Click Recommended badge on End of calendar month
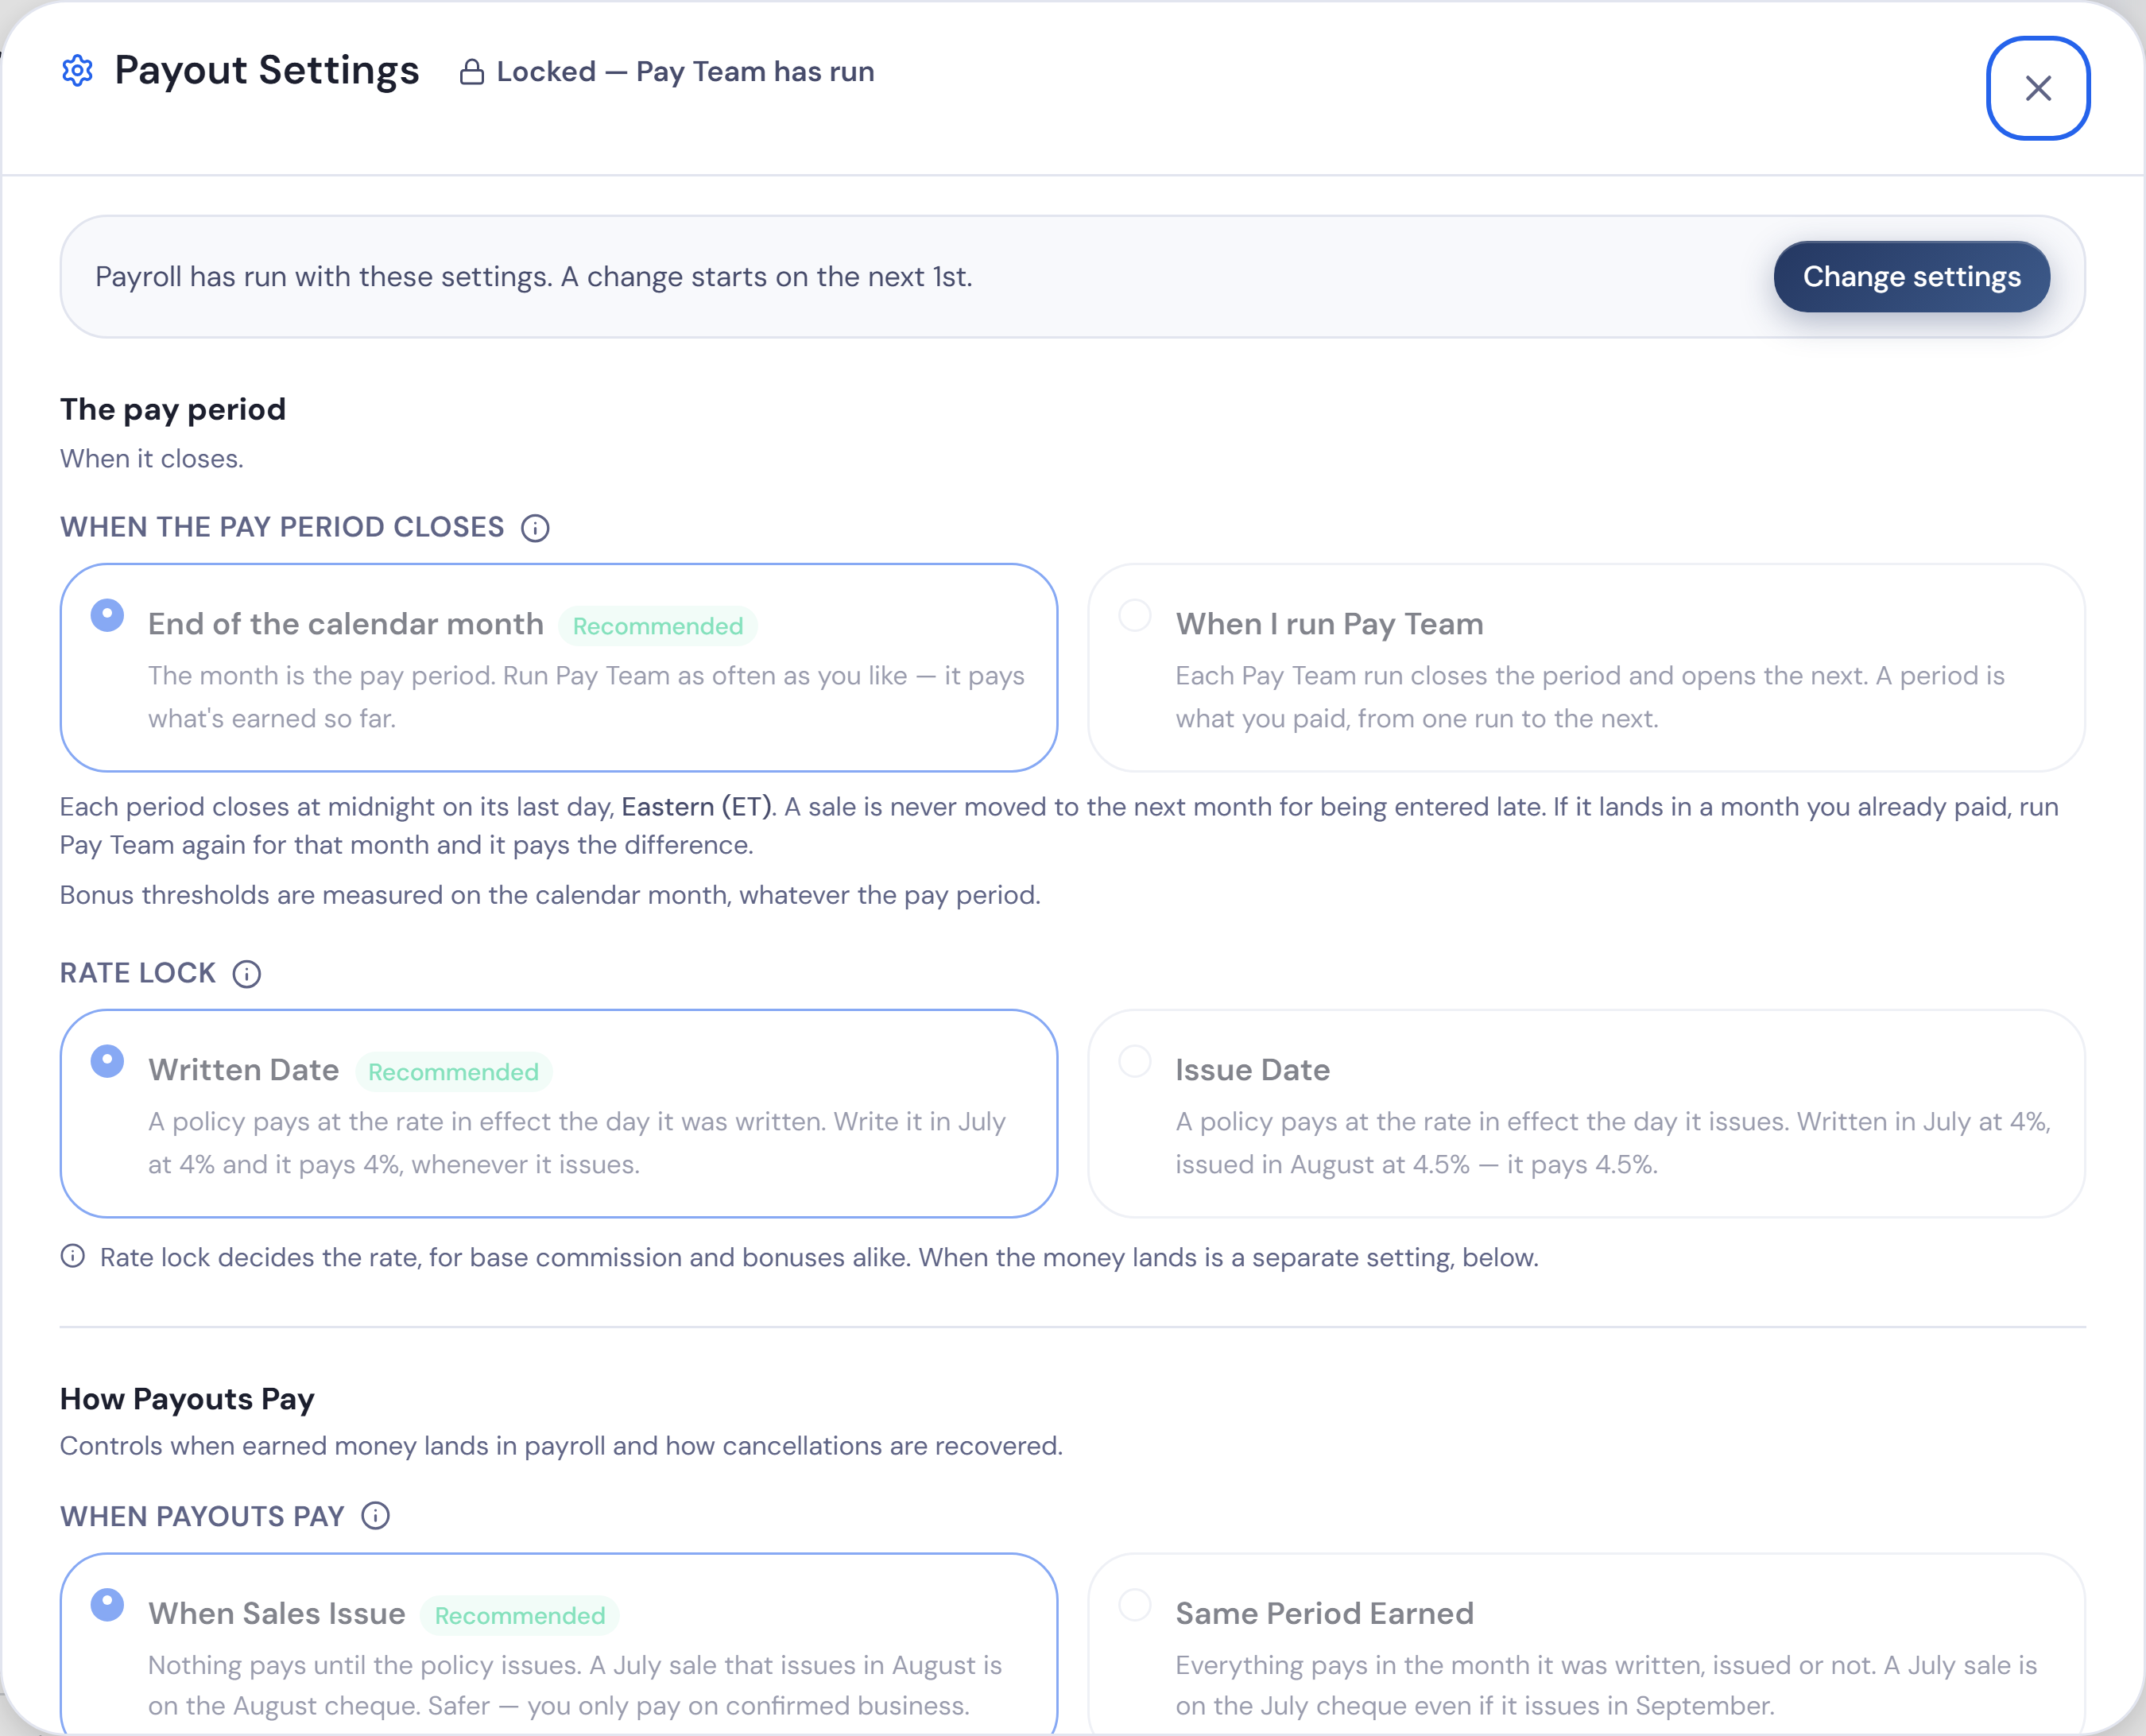Image resolution: width=2146 pixels, height=1736 pixels. (658, 626)
